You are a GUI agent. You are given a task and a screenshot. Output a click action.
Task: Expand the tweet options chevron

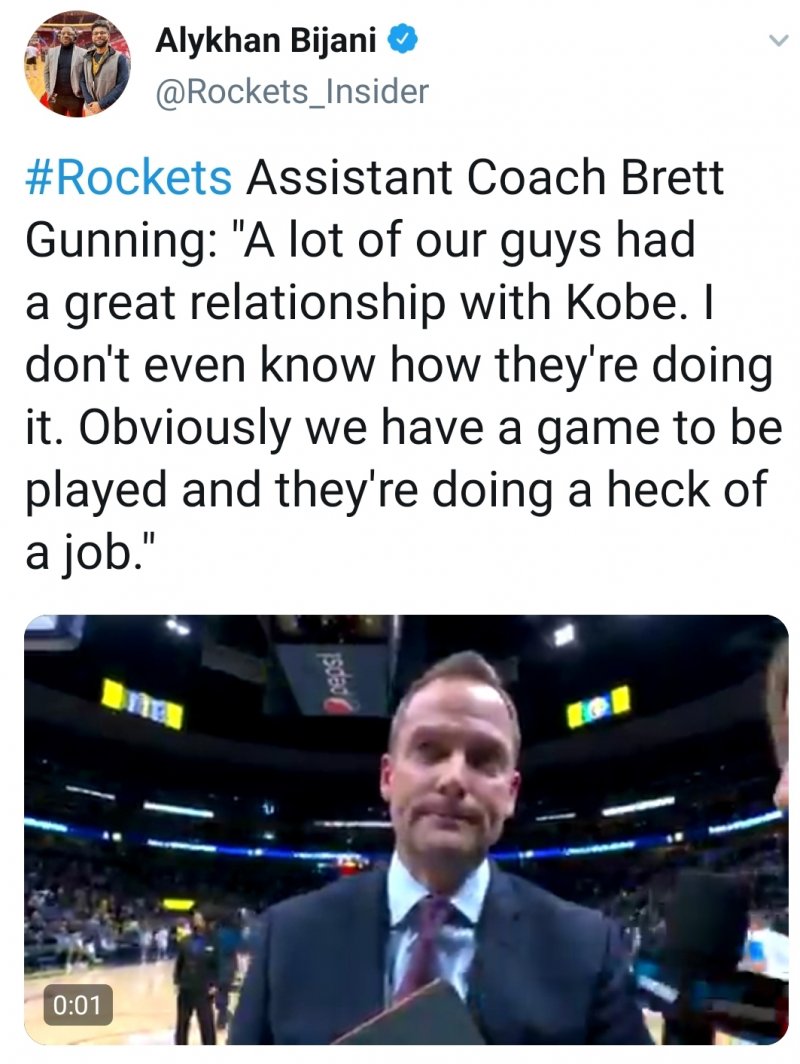click(775, 41)
